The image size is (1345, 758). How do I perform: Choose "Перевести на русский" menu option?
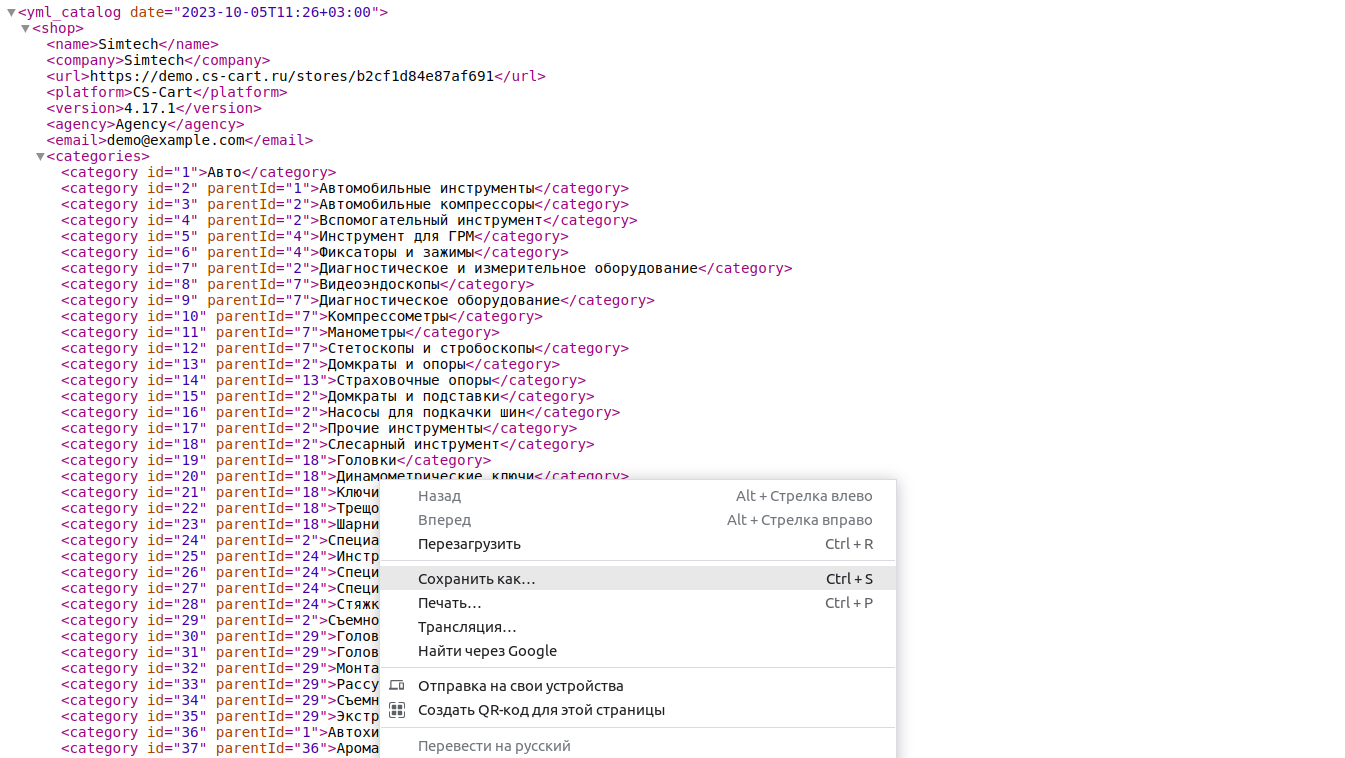(494, 746)
